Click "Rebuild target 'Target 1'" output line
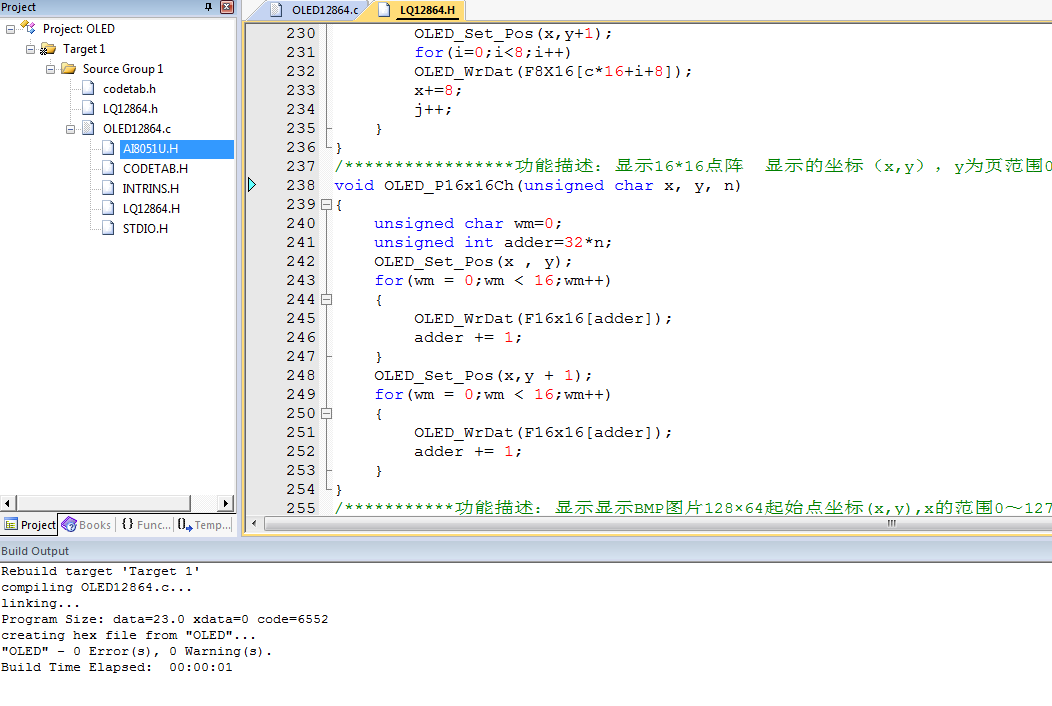The image size is (1052, 706). 101,571
